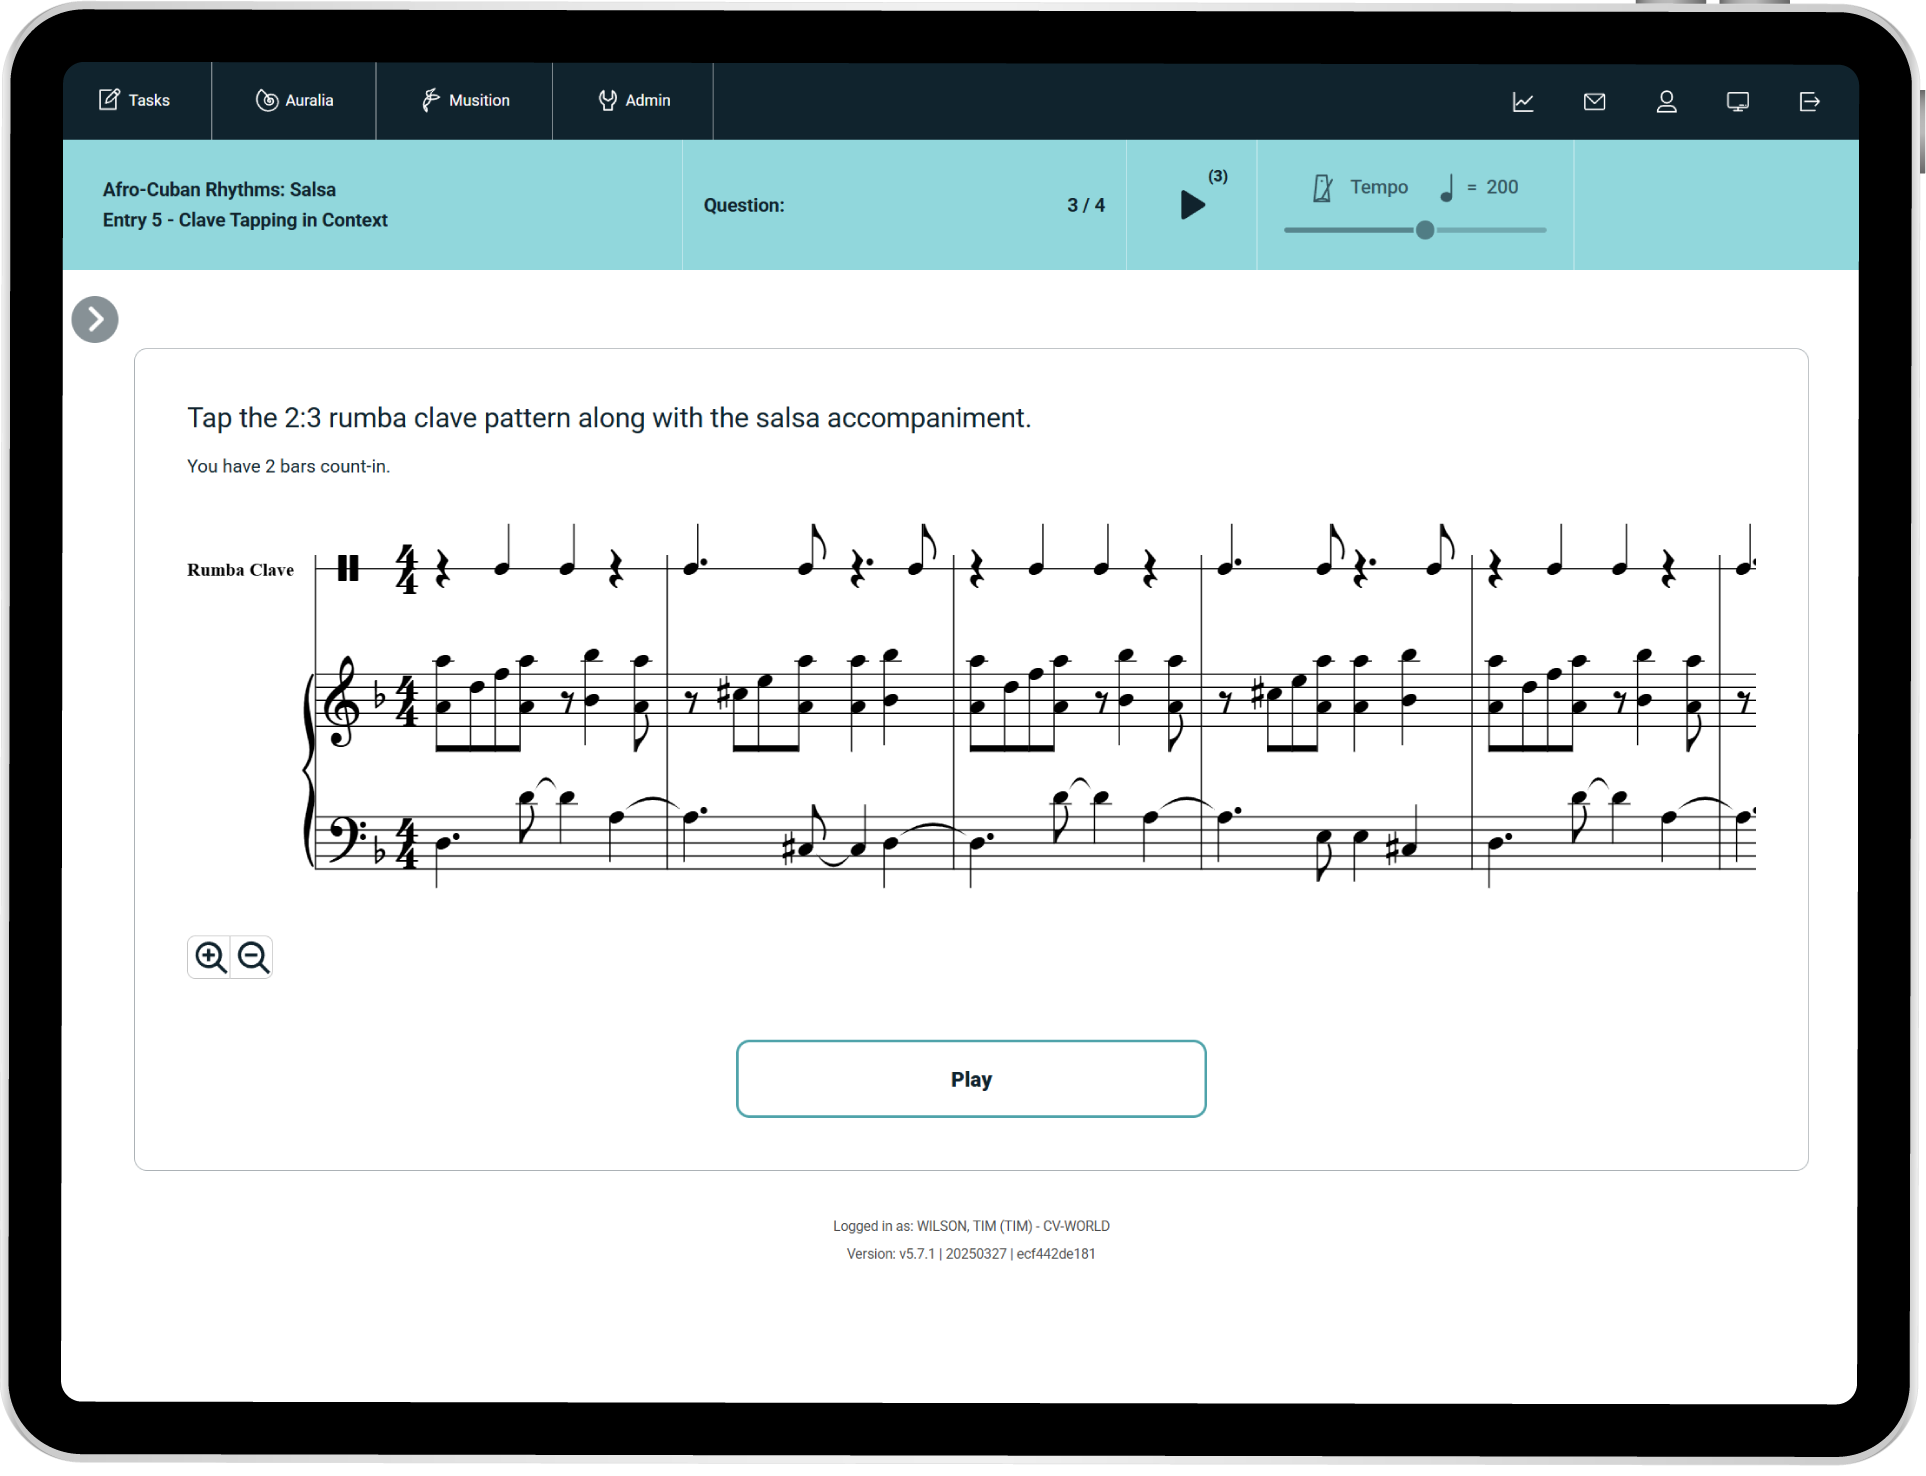Open the Admin menu
1926x1476 pixels.
634,100
